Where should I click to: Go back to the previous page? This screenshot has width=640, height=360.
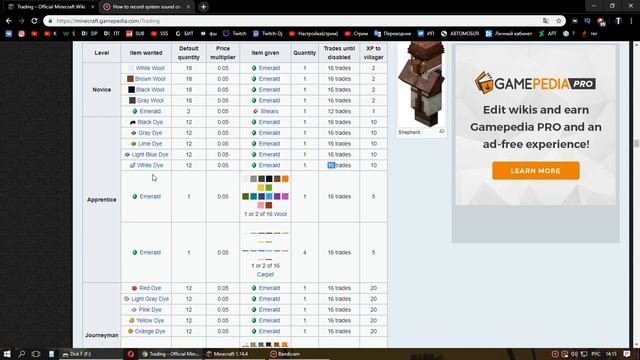tap(9, 21)
